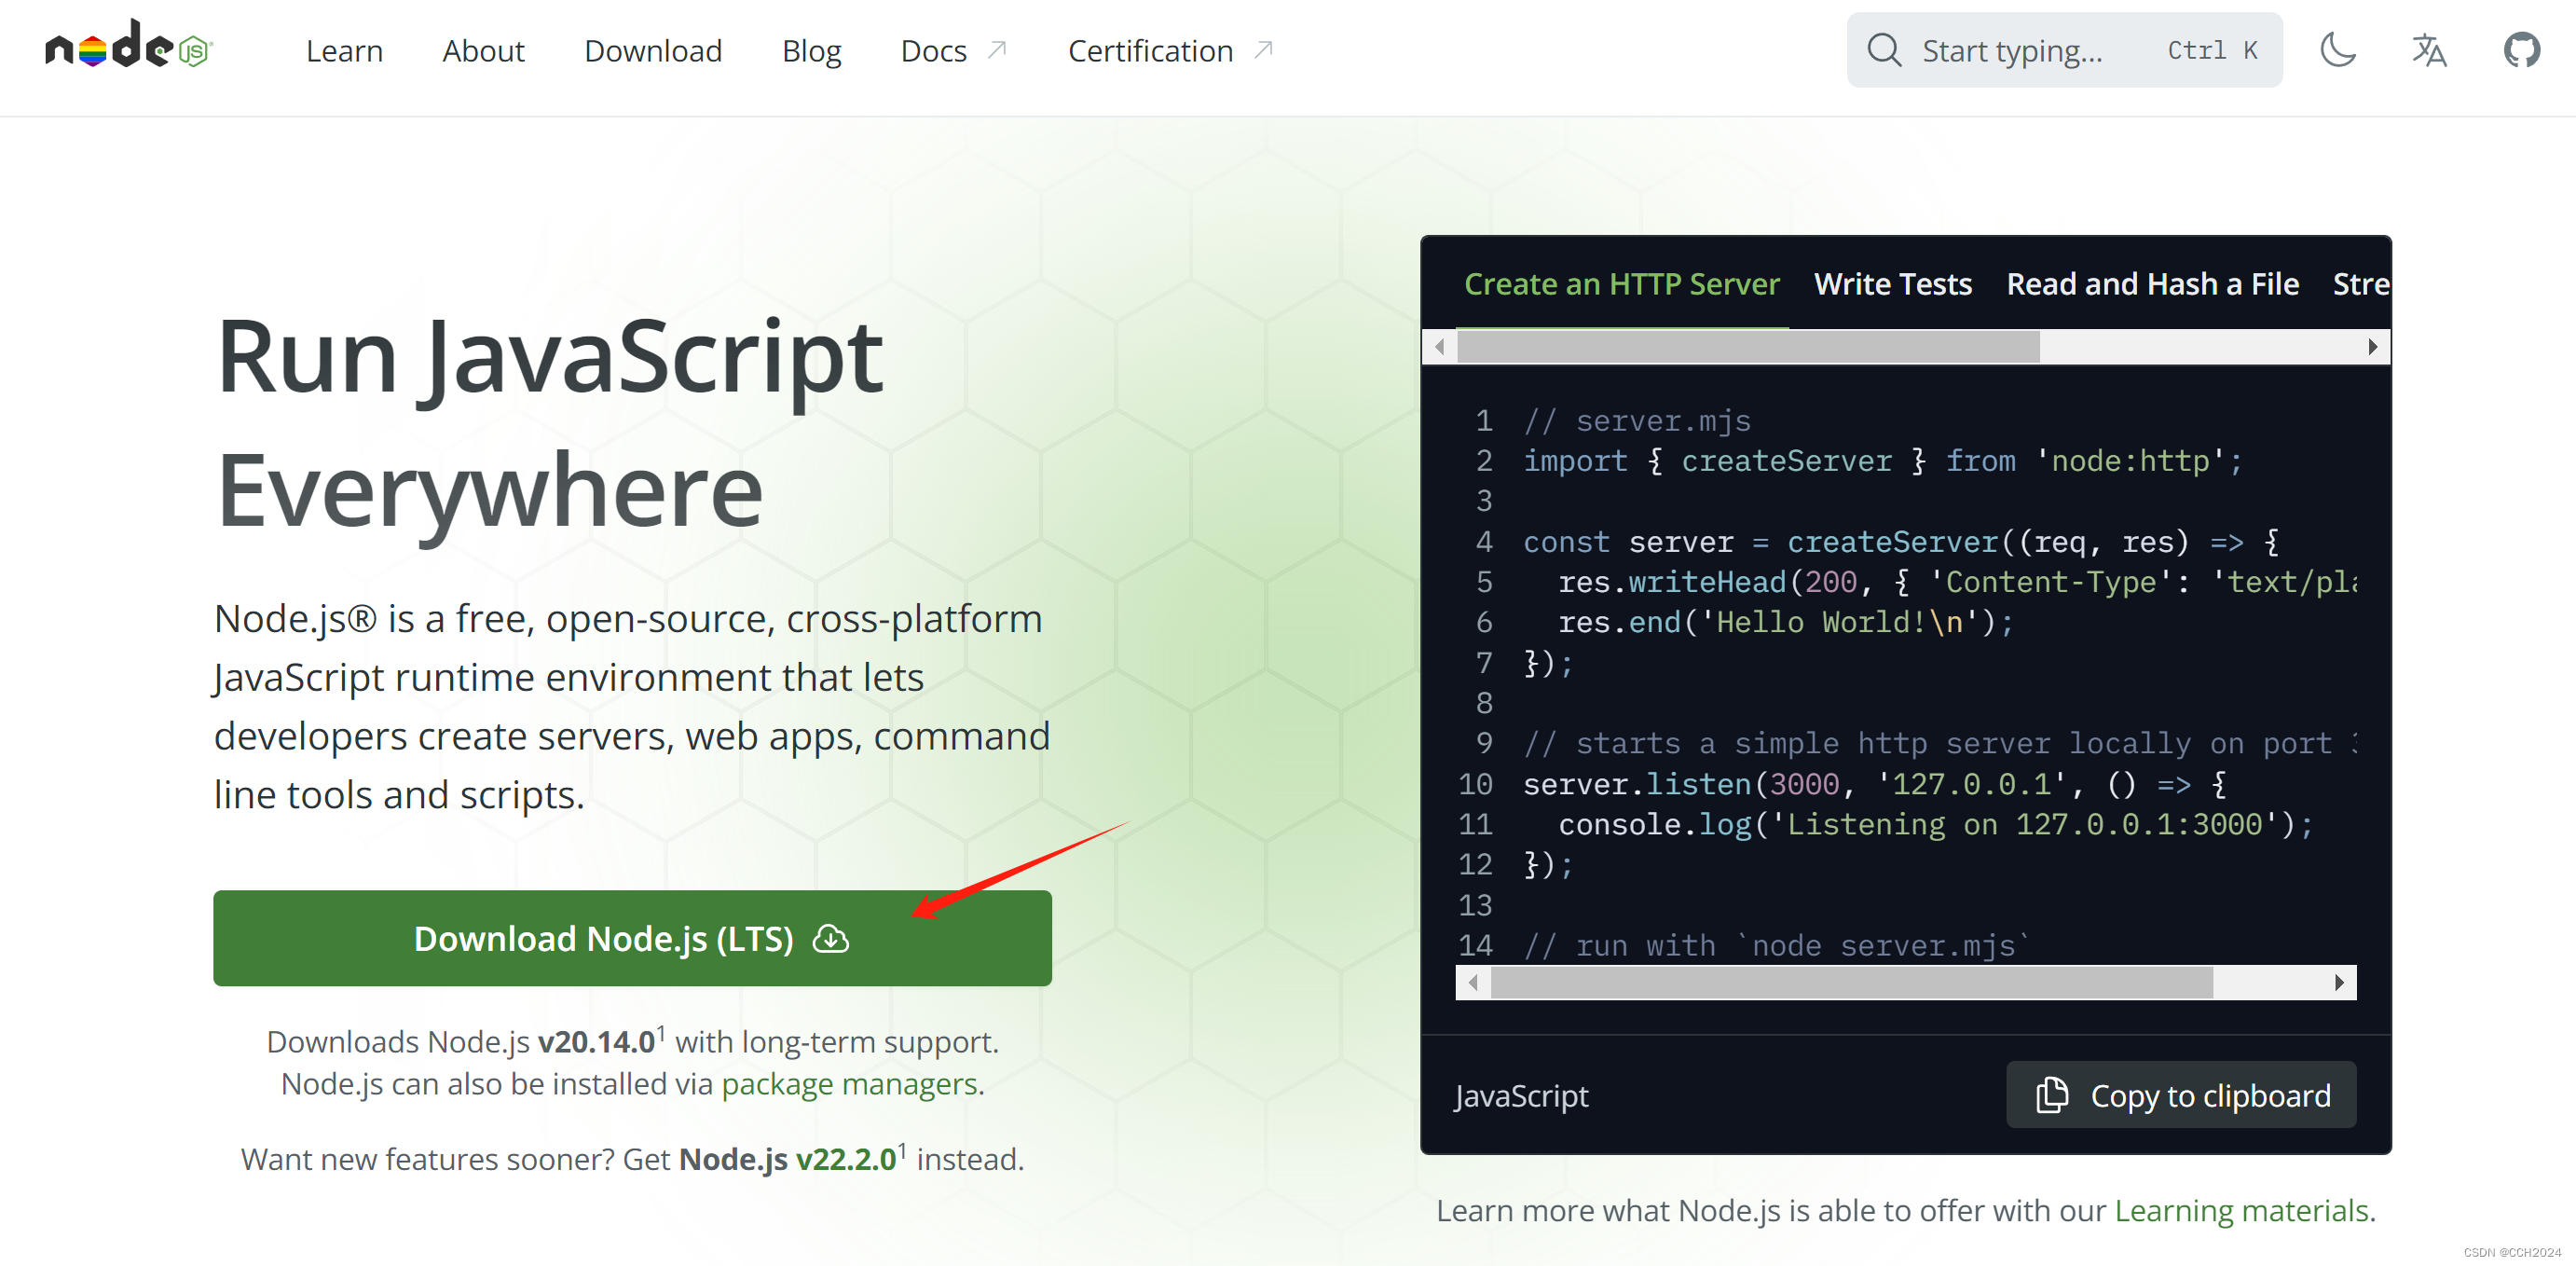Open the About menu item
This screenshot has width=2576, height=1266.
[x=483, y=50]
